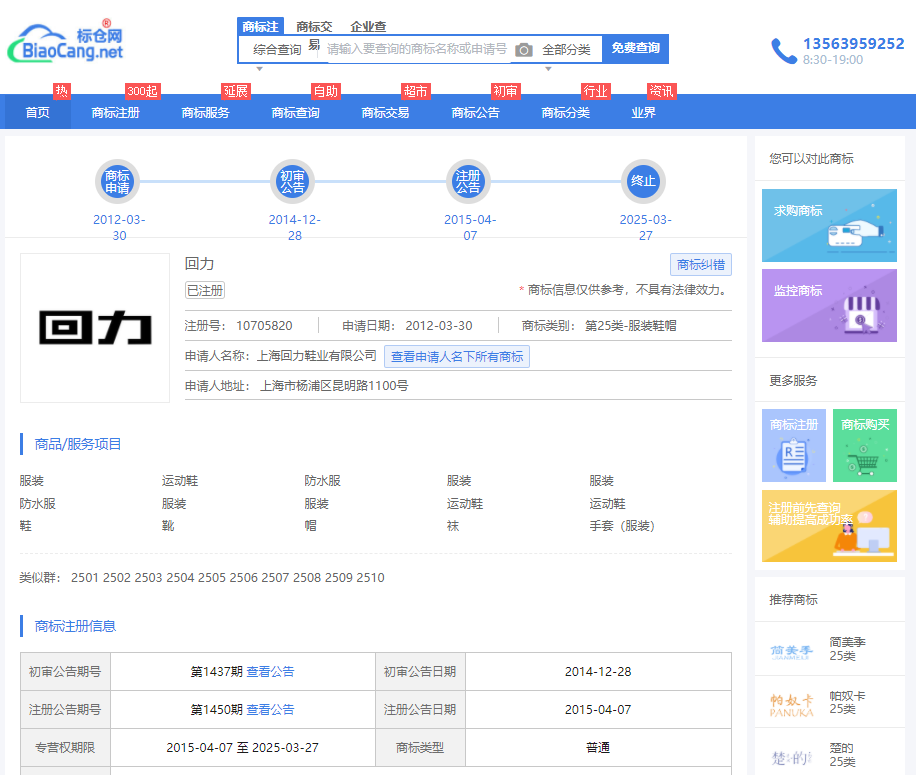Click the address 上海市杨浦区昆明路1100号
The image size is (916, 775).
pos(334,386)
